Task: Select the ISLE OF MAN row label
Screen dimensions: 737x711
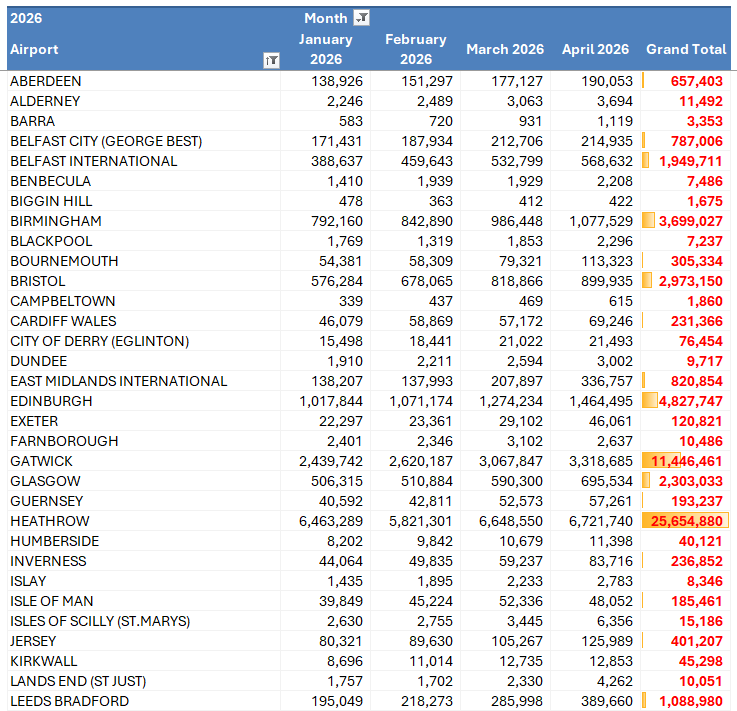Action: [52, 601]
